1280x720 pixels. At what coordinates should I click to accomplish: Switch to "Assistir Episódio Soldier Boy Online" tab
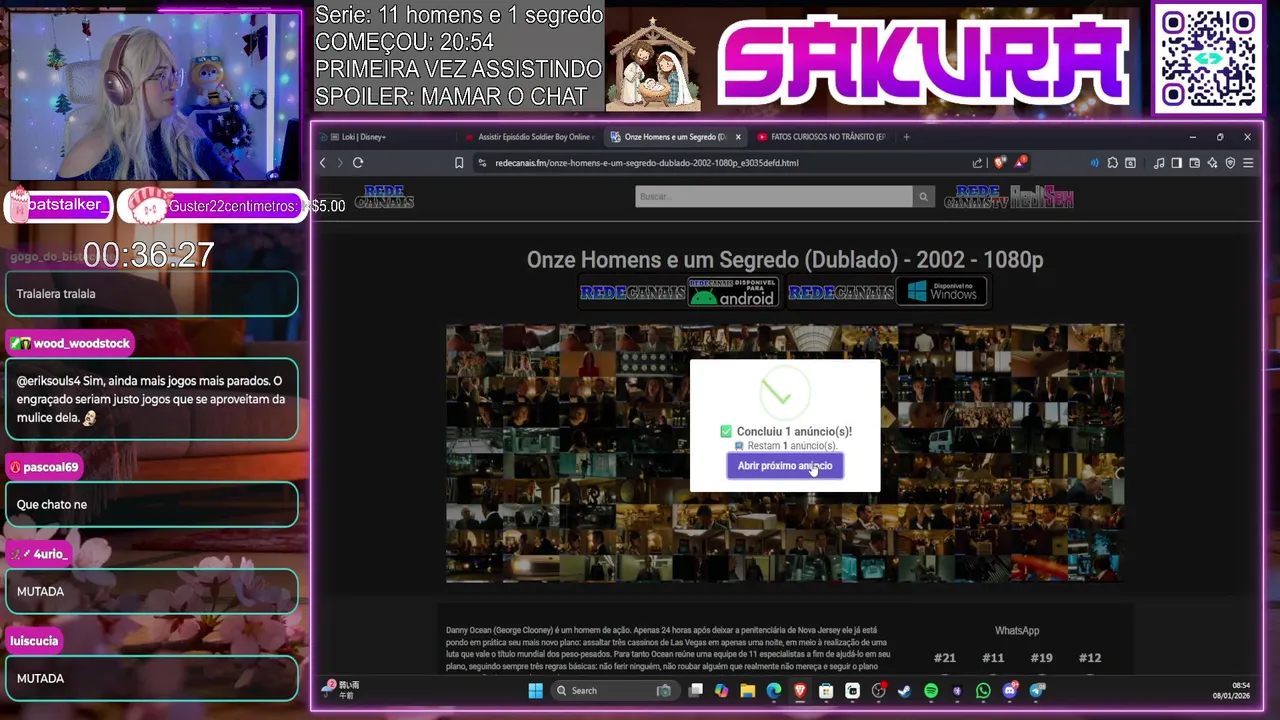coord(532,137)
